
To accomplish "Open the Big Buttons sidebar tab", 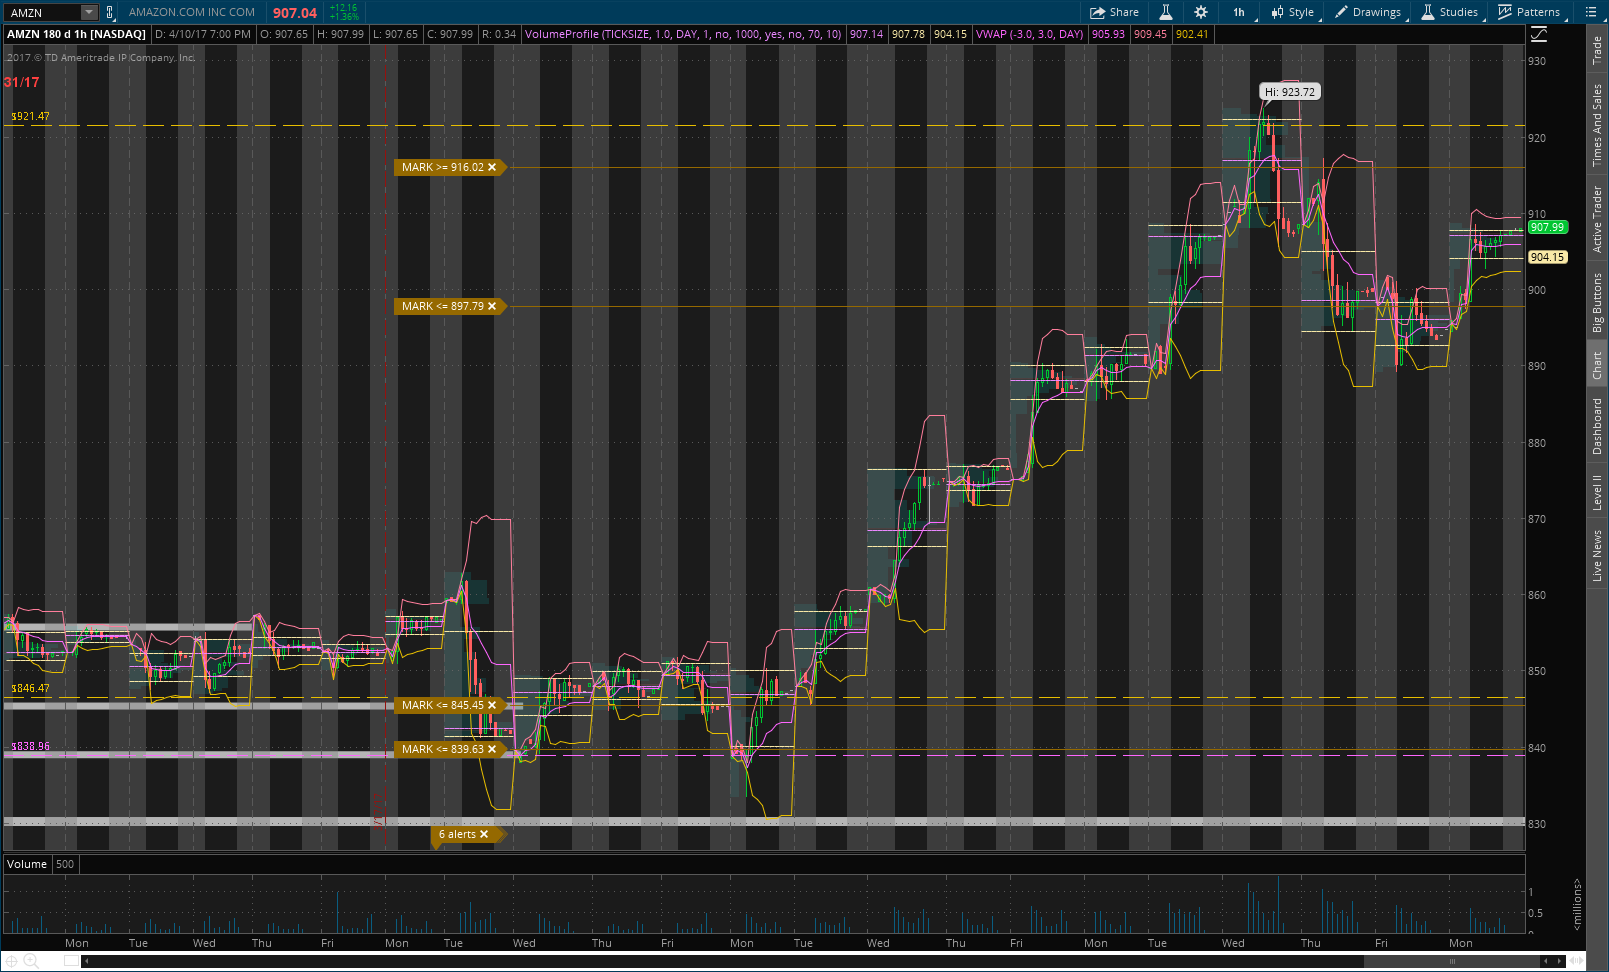I will [x=1597, y=302].
